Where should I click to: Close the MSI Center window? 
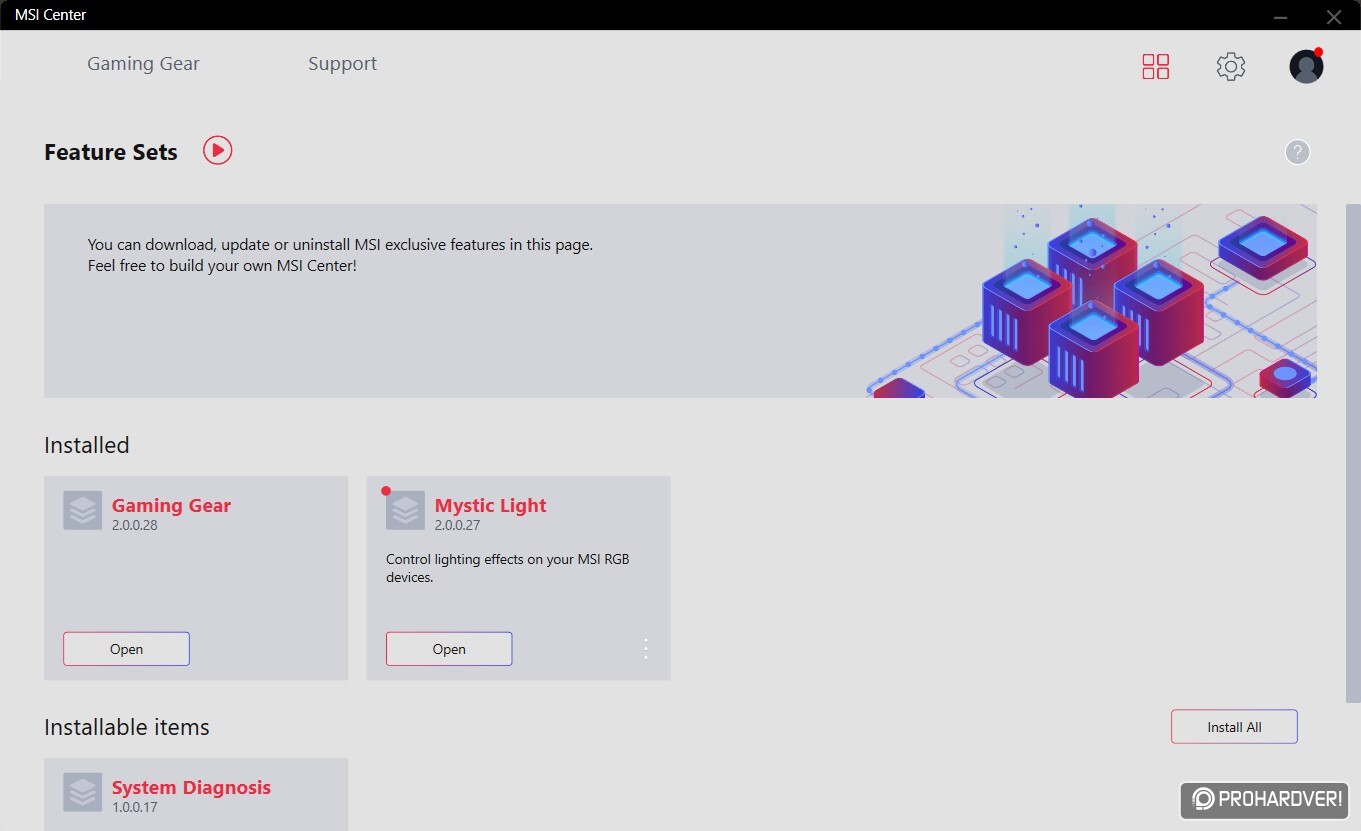pyautogui.click(x=1333, y=16)
